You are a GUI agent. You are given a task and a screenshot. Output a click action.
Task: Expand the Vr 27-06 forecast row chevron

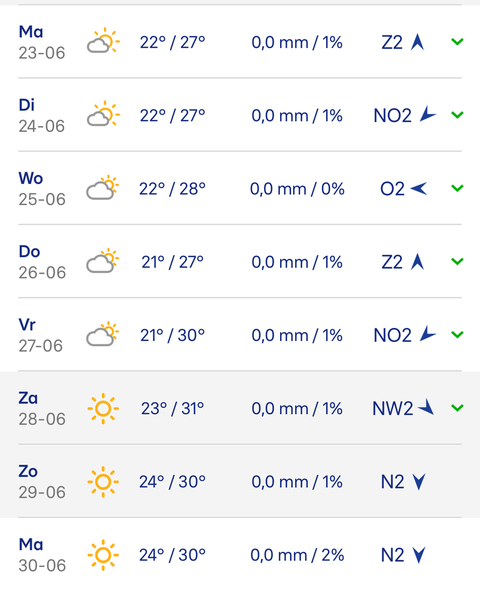(x=457, y=335)
